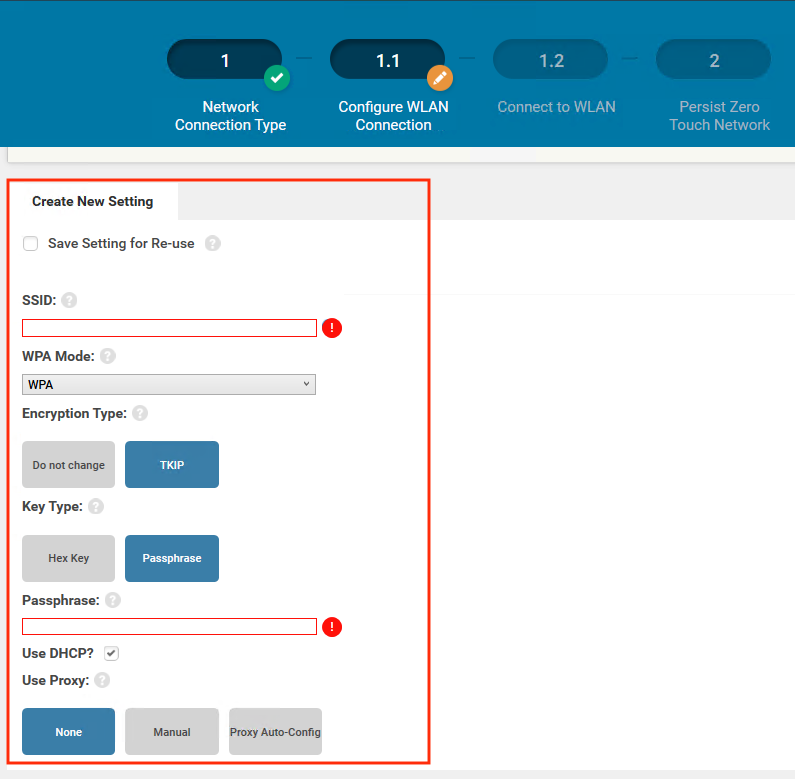Click the SSID input field
Image resolution: width=795 pixels, height=779 pixels.
click(x=169, y=328)
